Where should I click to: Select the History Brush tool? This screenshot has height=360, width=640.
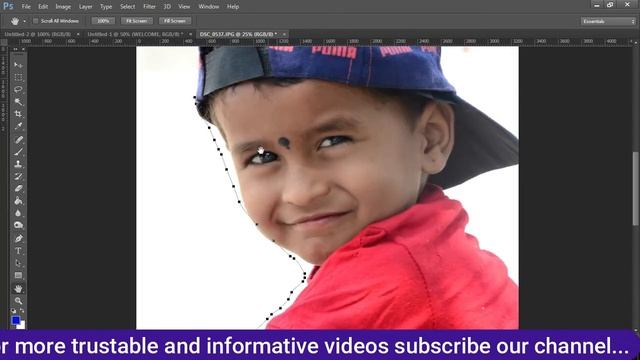tap(18, 176)
